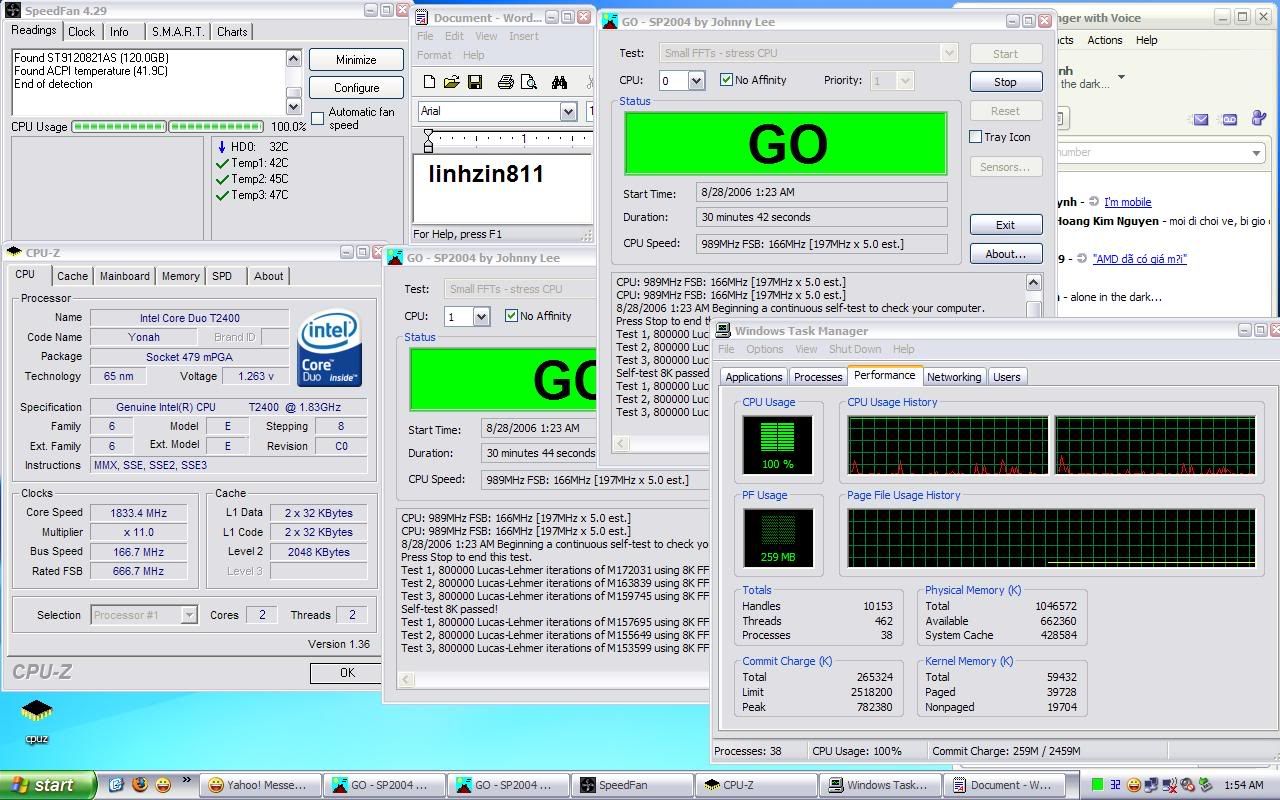This screenshot has height=800, width=1280.
Task: Click the Find binoculars icon in WordPad
Action: click(560, 82)
